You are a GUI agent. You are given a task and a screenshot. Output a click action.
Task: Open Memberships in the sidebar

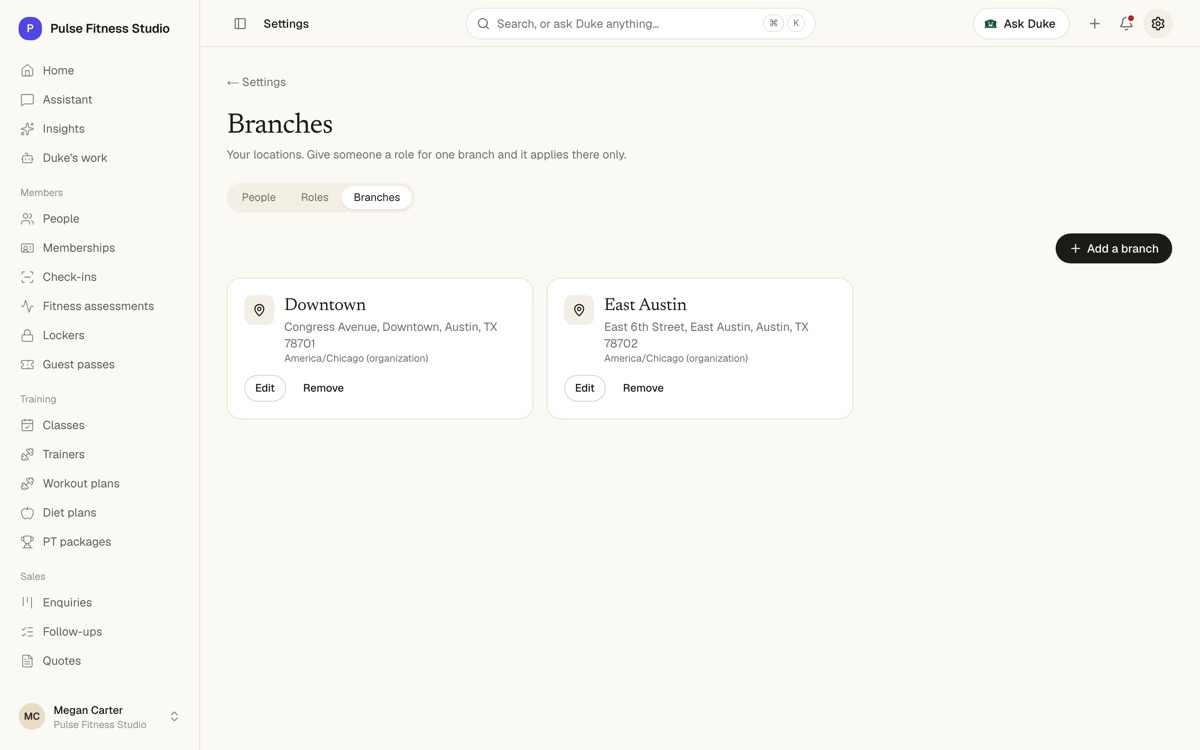click(x=100, y=248)
